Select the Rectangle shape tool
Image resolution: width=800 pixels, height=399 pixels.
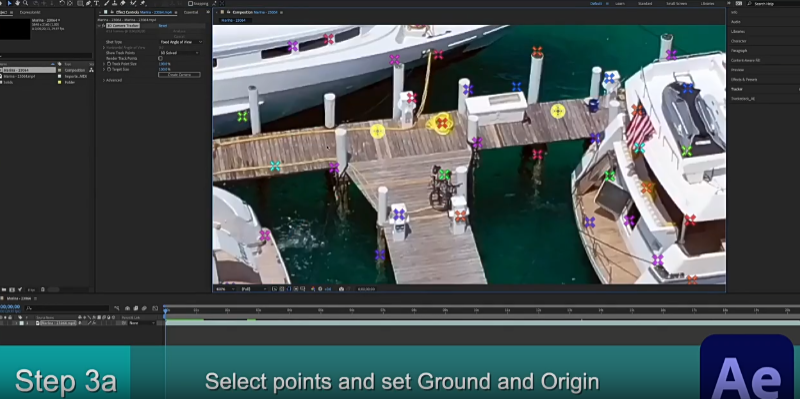pos(80,3)
